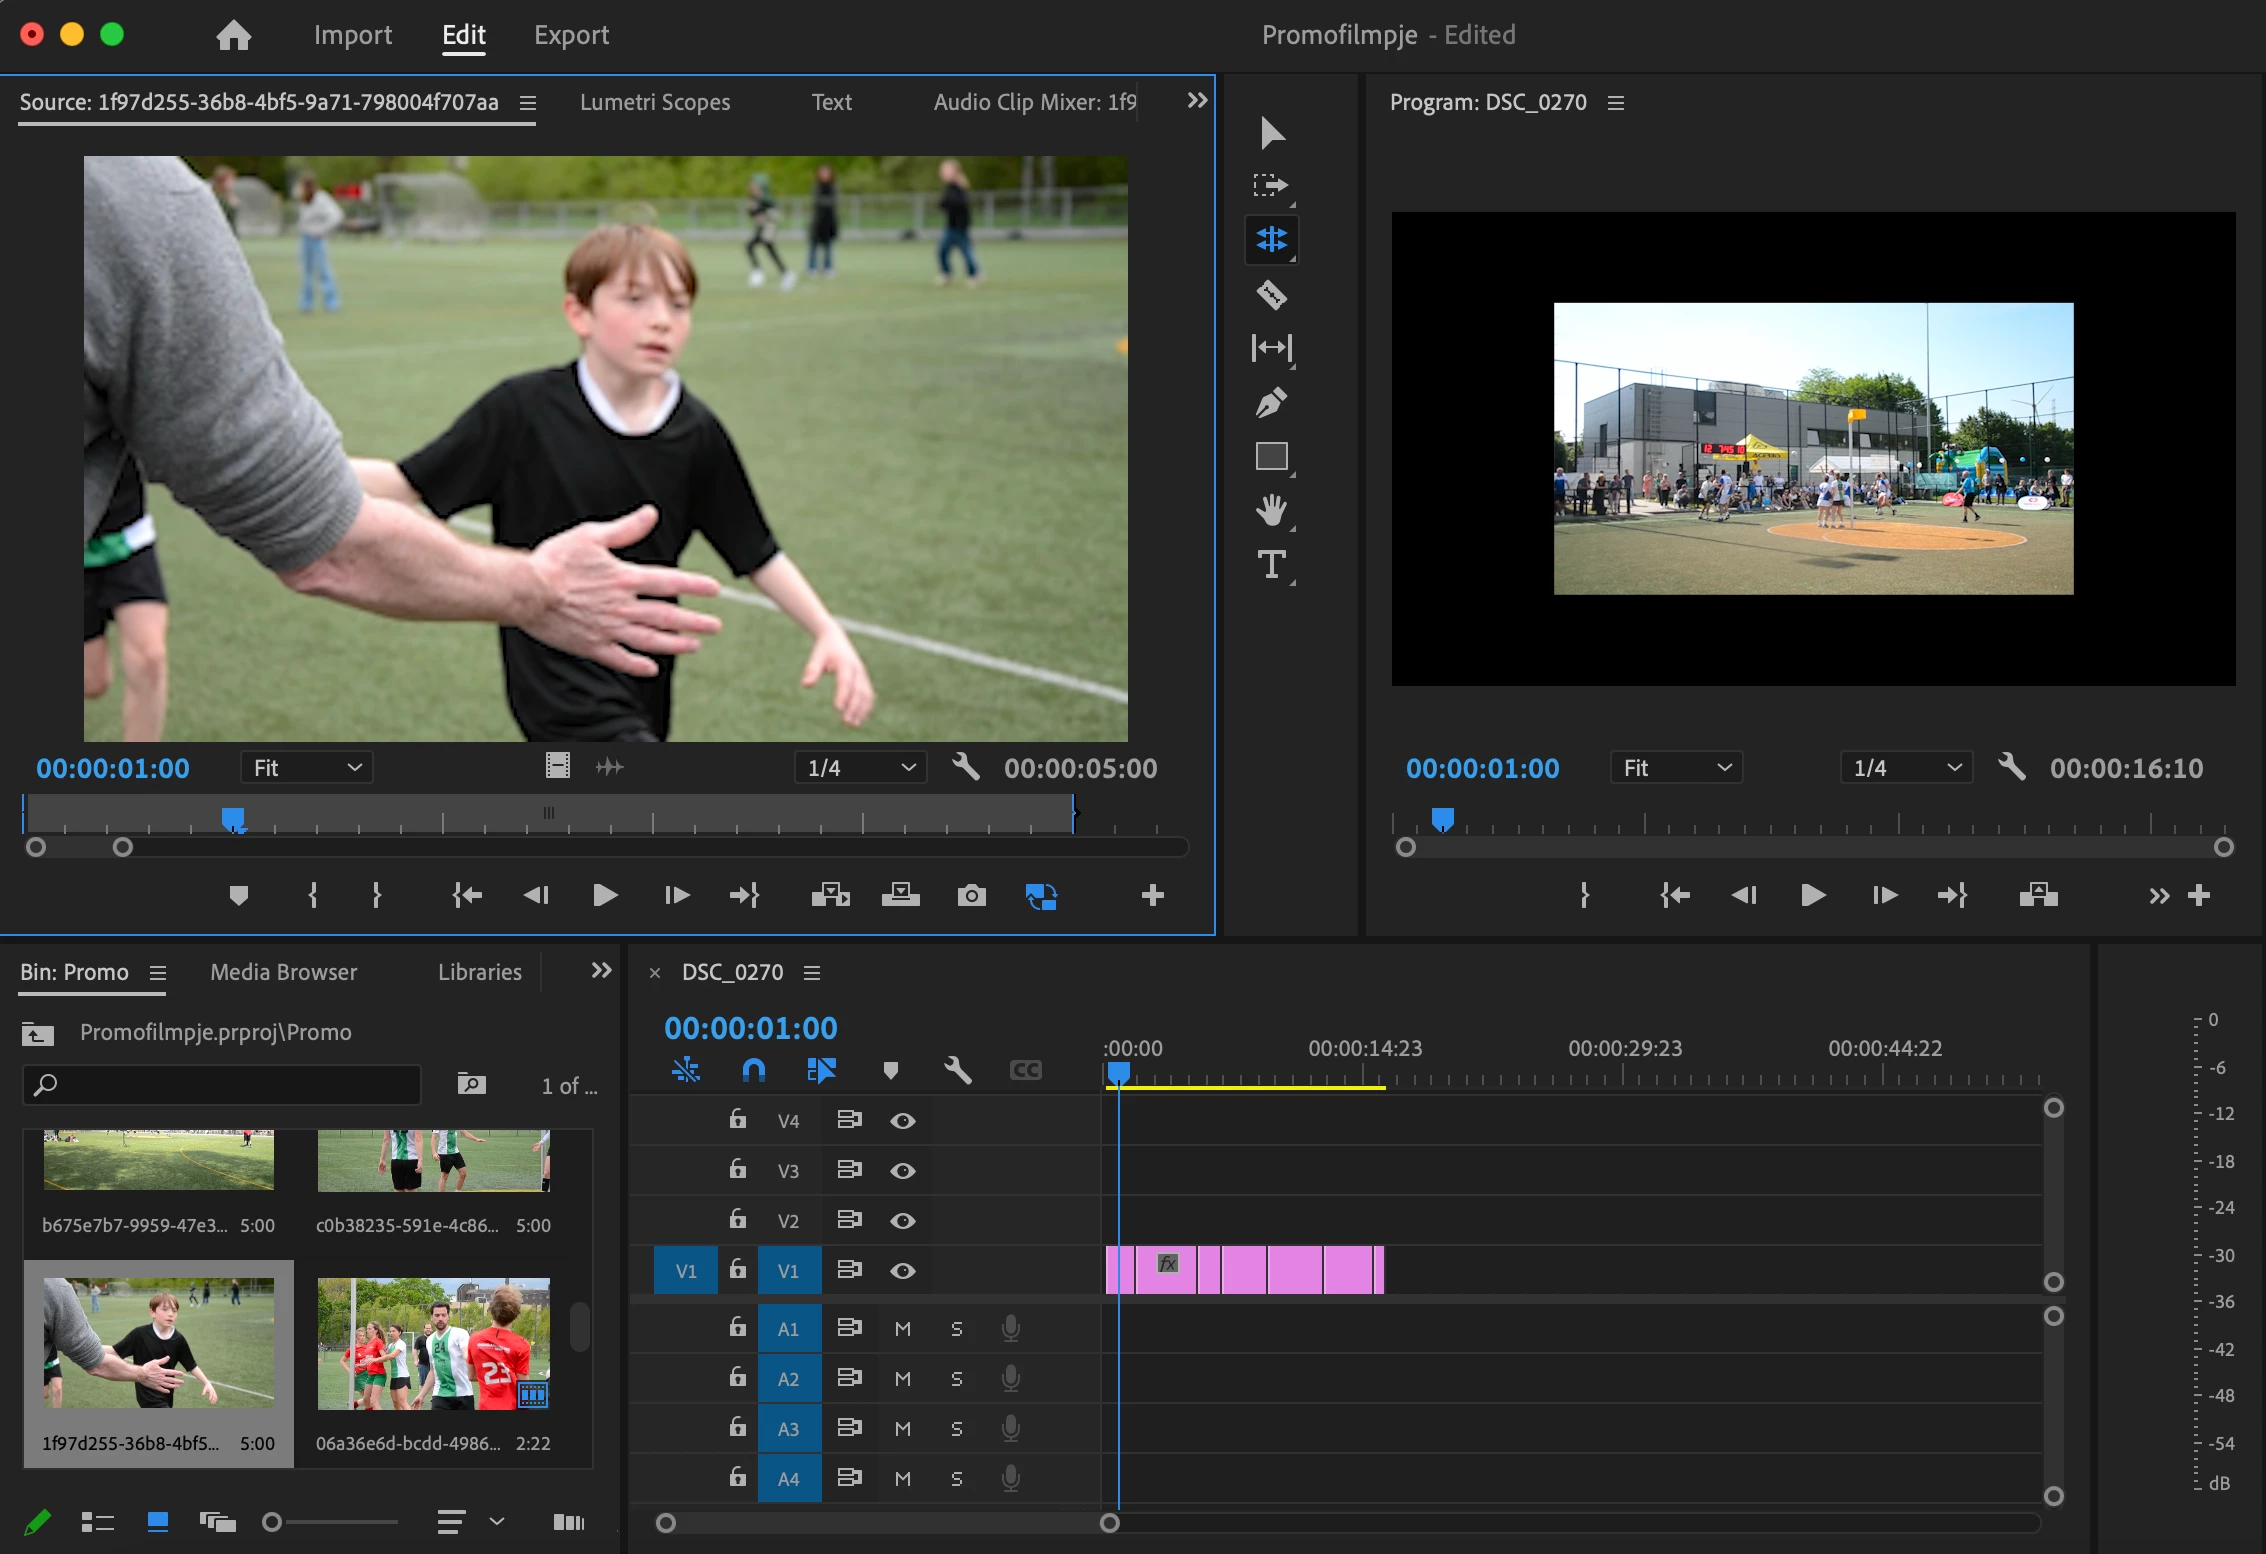Screen dimensions: 2266x1554
Task: Mute audio track A1
Action: 902,1329
